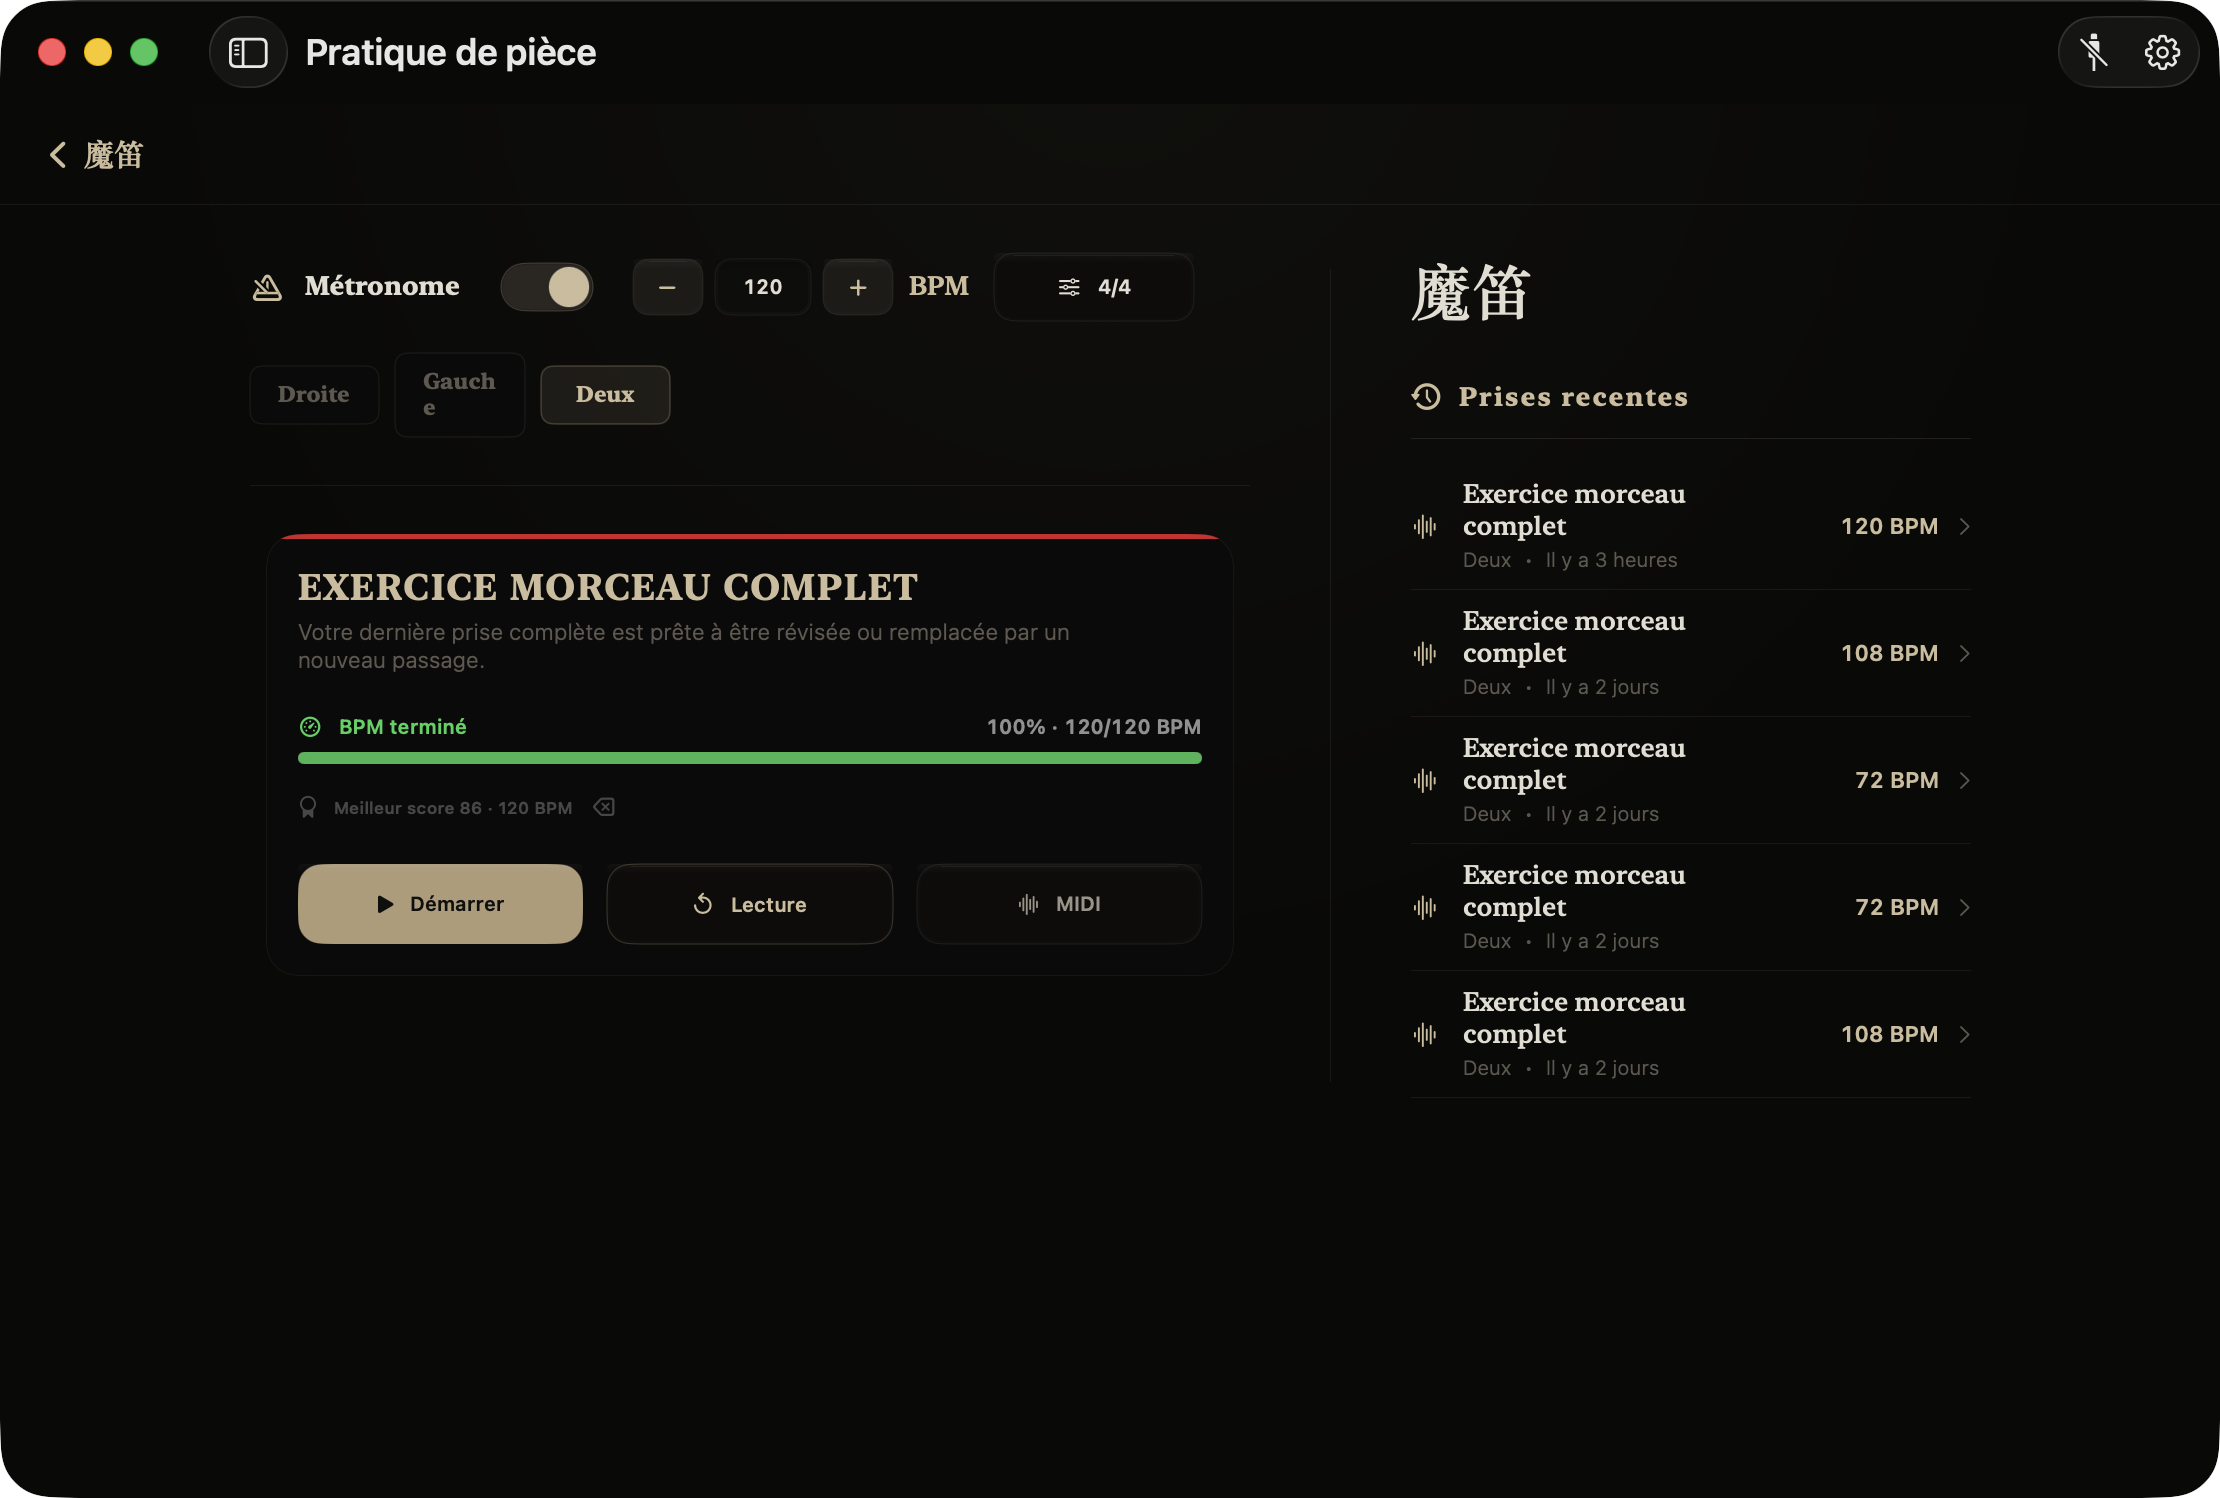Click the replay arrow icon in Lecture
Viewport: 2220px width, 1498px height.
point(703,904)
